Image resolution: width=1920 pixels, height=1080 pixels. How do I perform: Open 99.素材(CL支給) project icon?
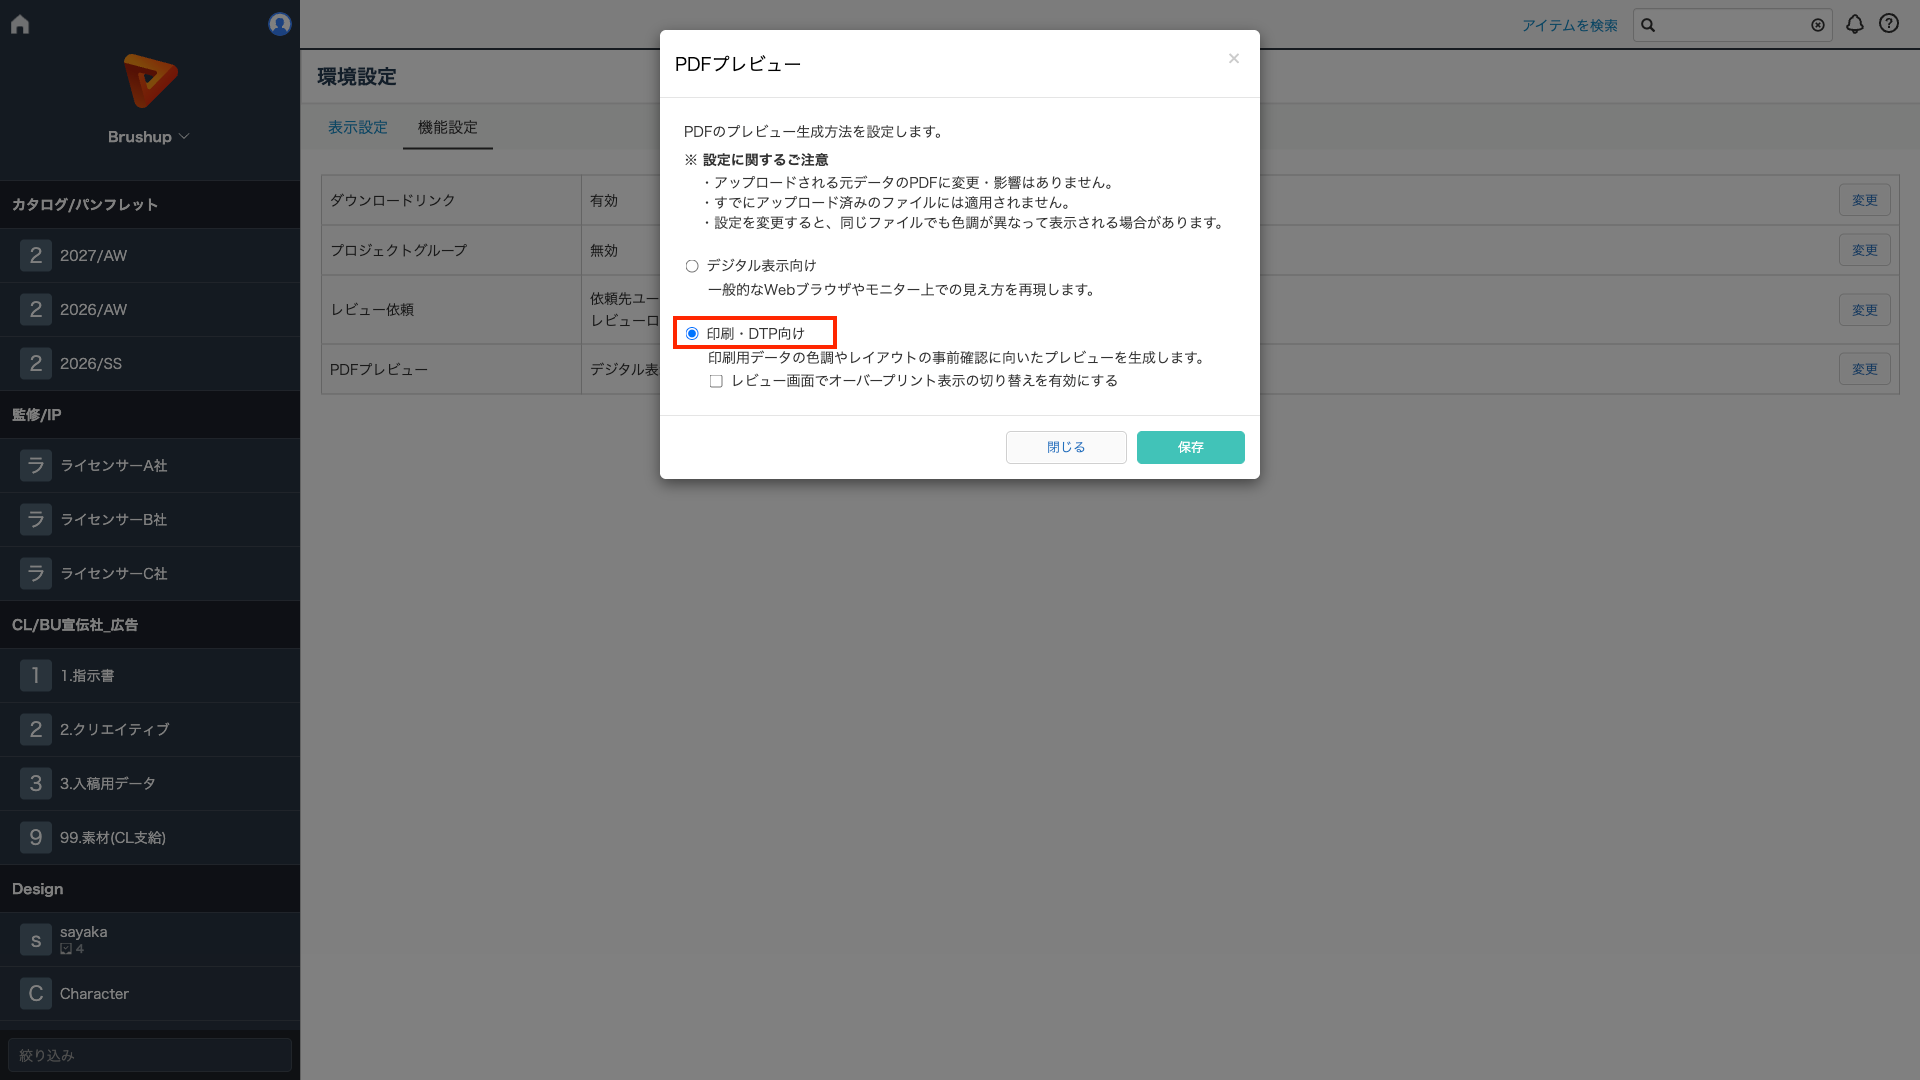(36, 837)
